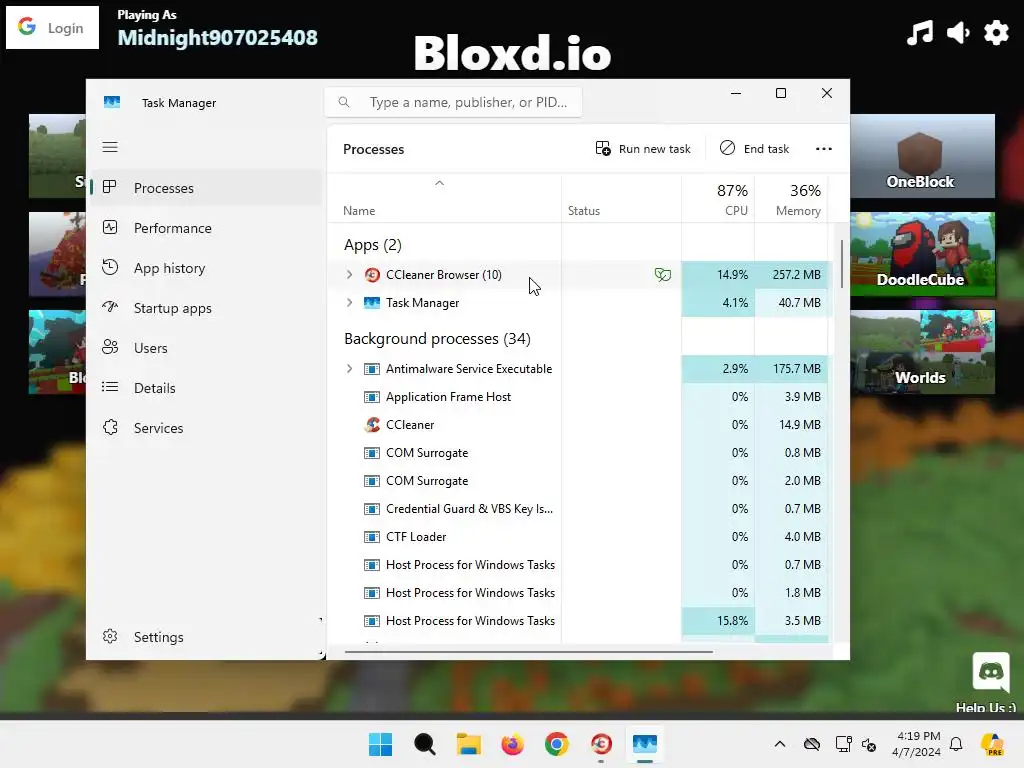Open the notifications bell icon
This screenshot has width=1024, height=768.
click(956, 744)
